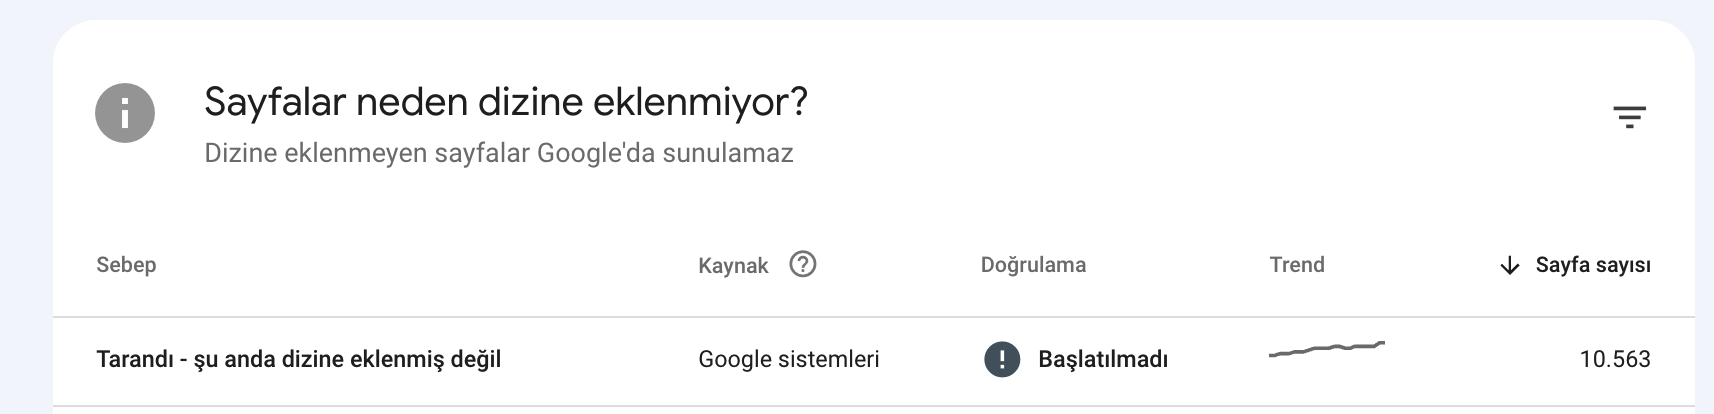Click the 'Dizine eklenmeyen sayfalar' subtitle text
The height and width of the screenshot is (414, 1714).
click(x=367, y=153)
